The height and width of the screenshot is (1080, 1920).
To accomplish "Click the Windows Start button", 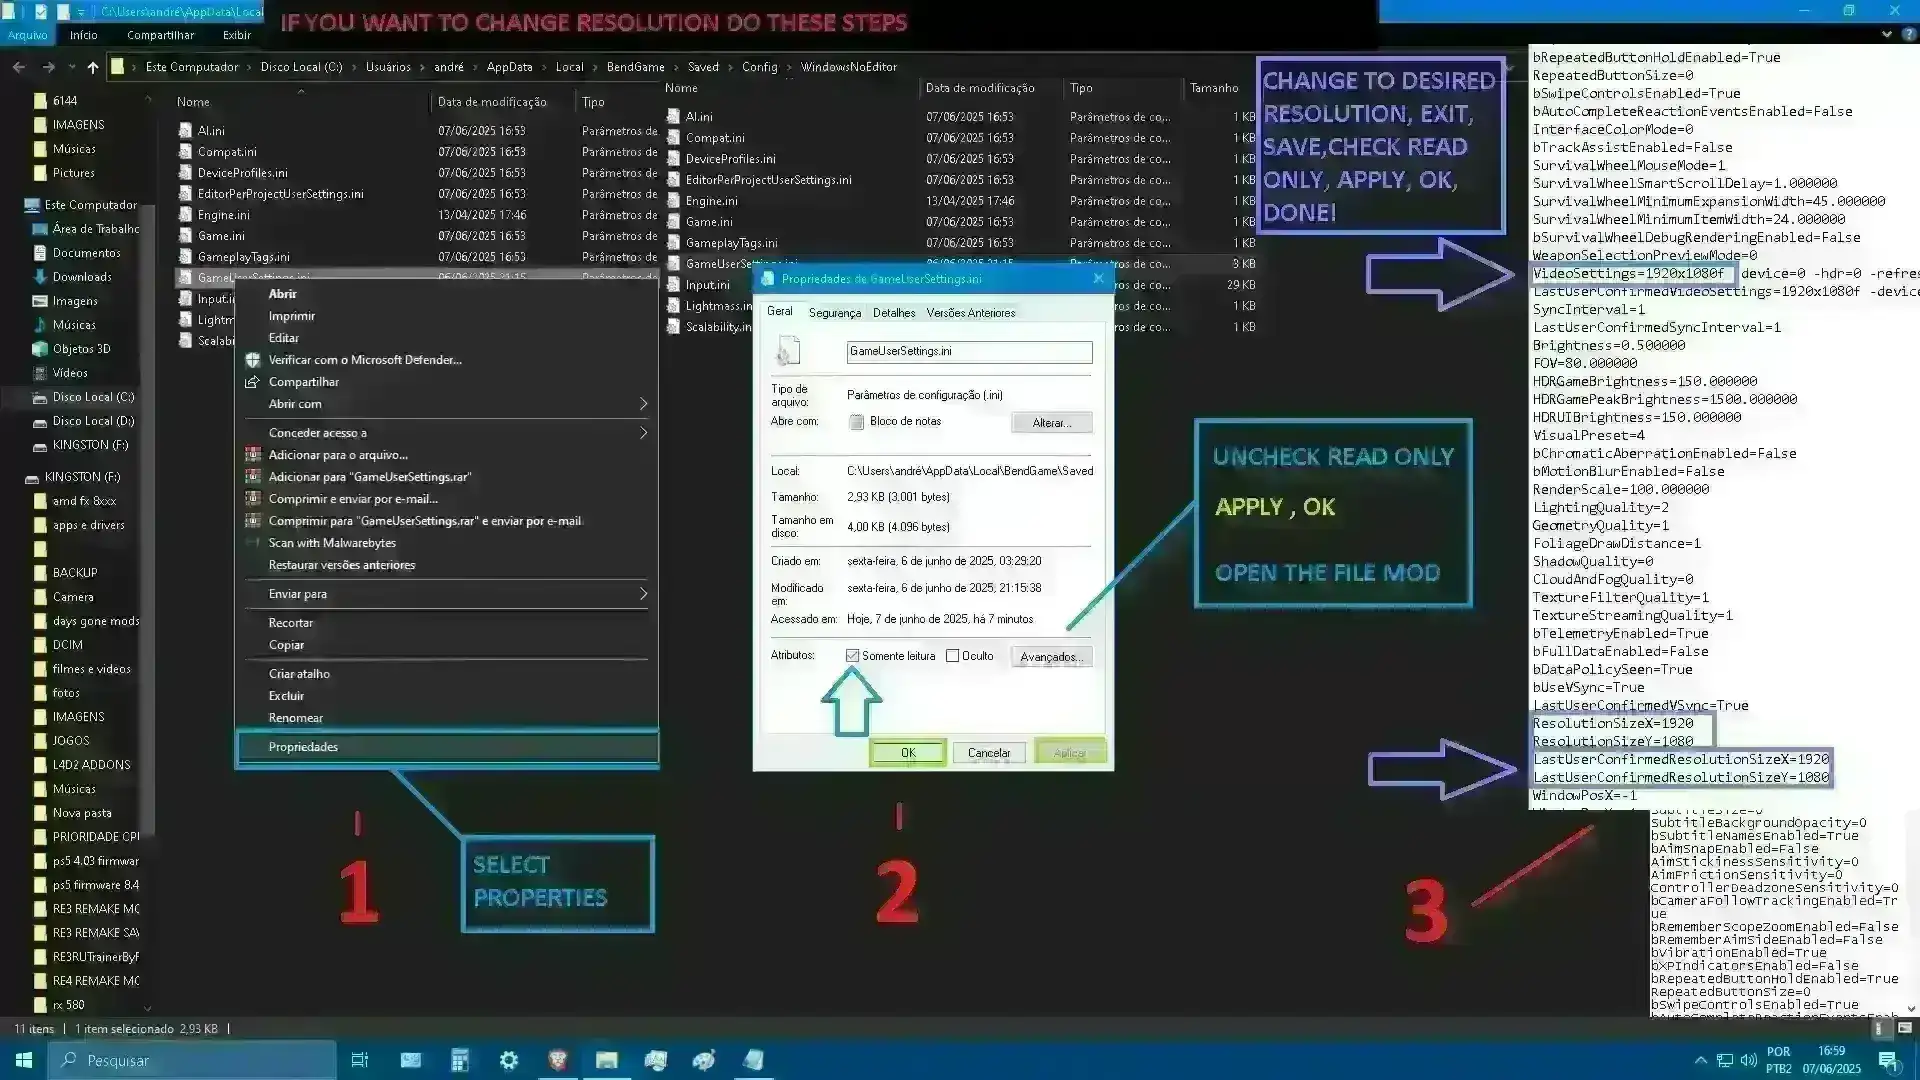I will click(x=23, y=1060).
